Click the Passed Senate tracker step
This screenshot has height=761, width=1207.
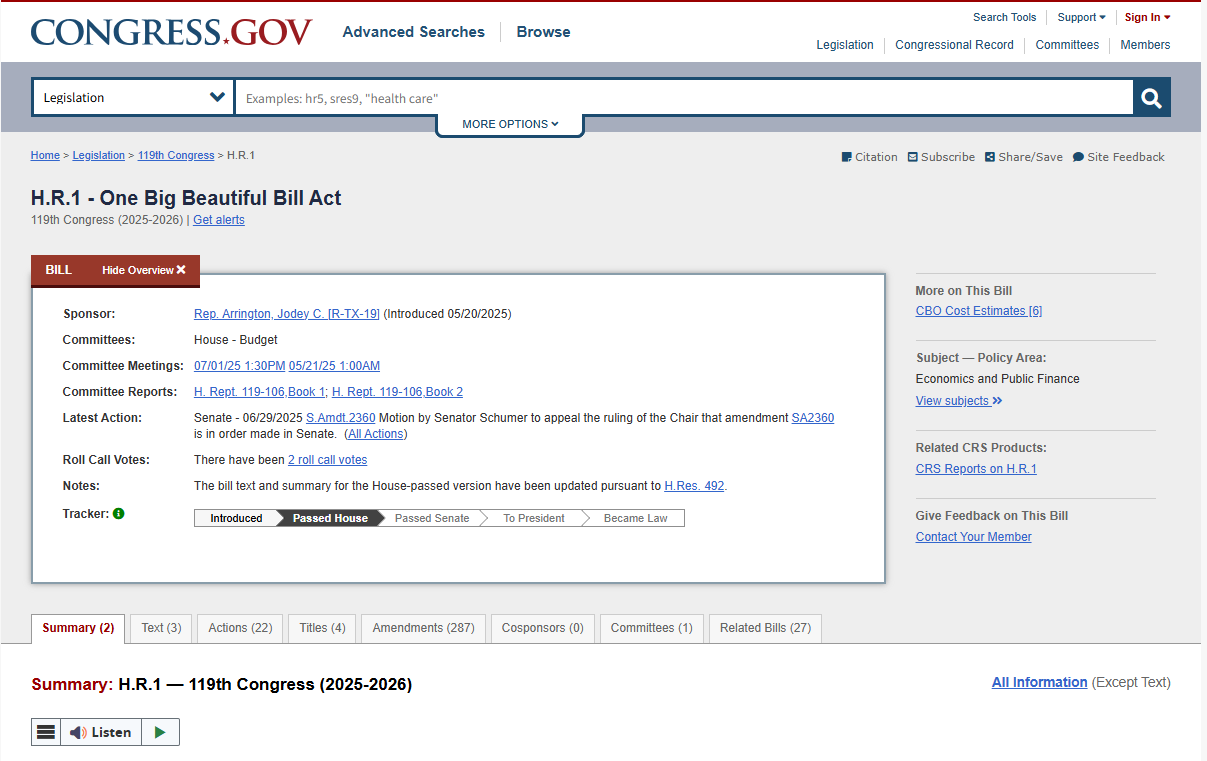pos(432,518)
